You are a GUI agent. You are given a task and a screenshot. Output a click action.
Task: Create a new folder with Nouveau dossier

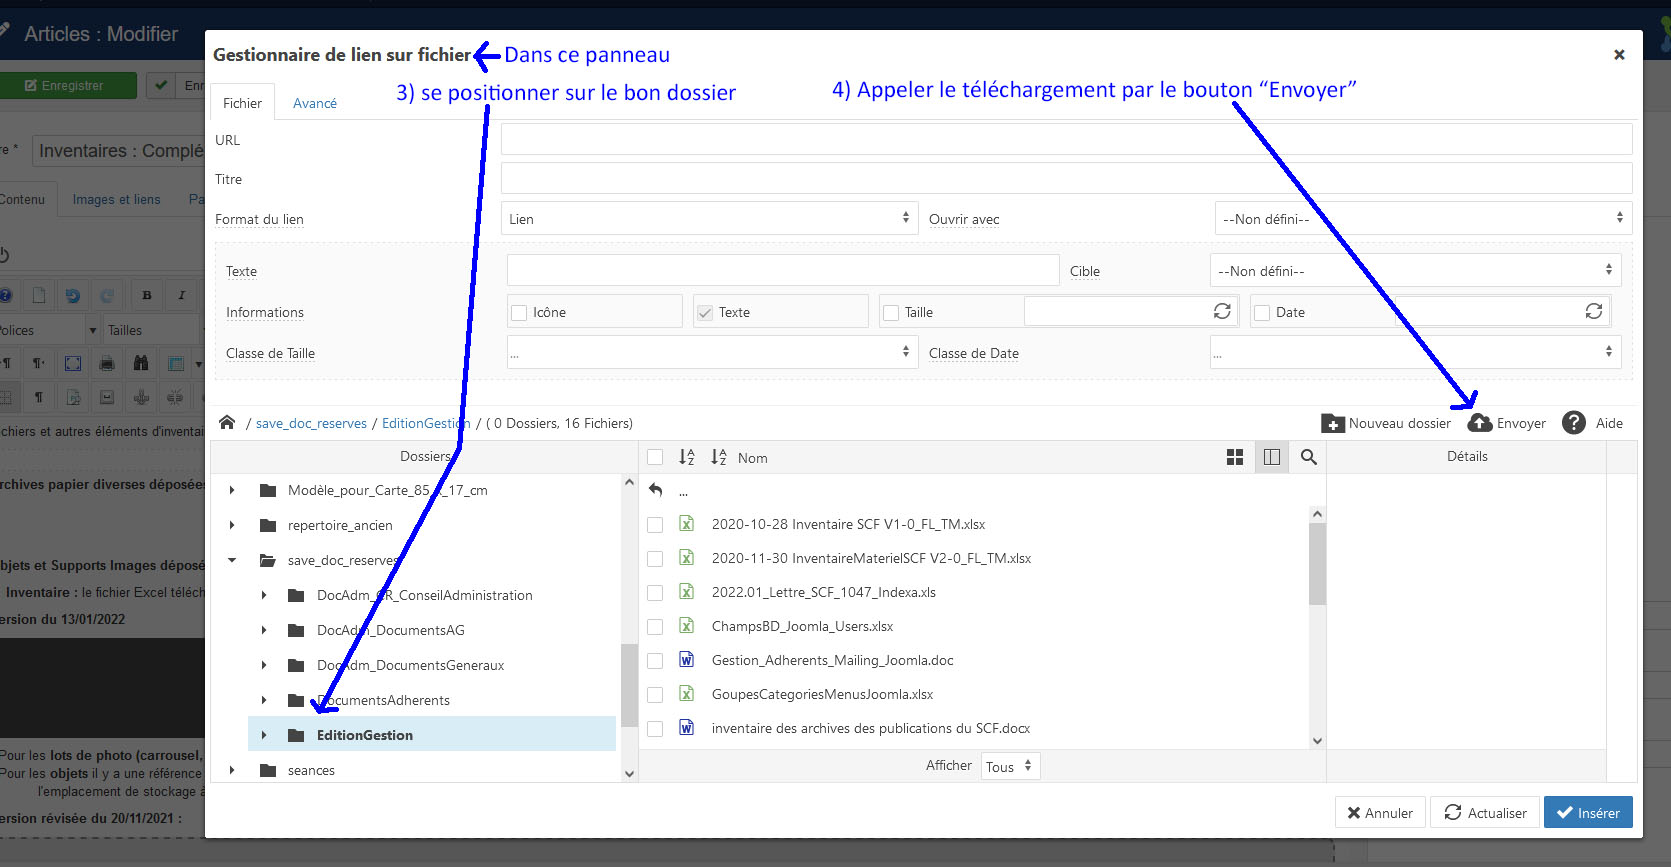(x=1386, y=423)
